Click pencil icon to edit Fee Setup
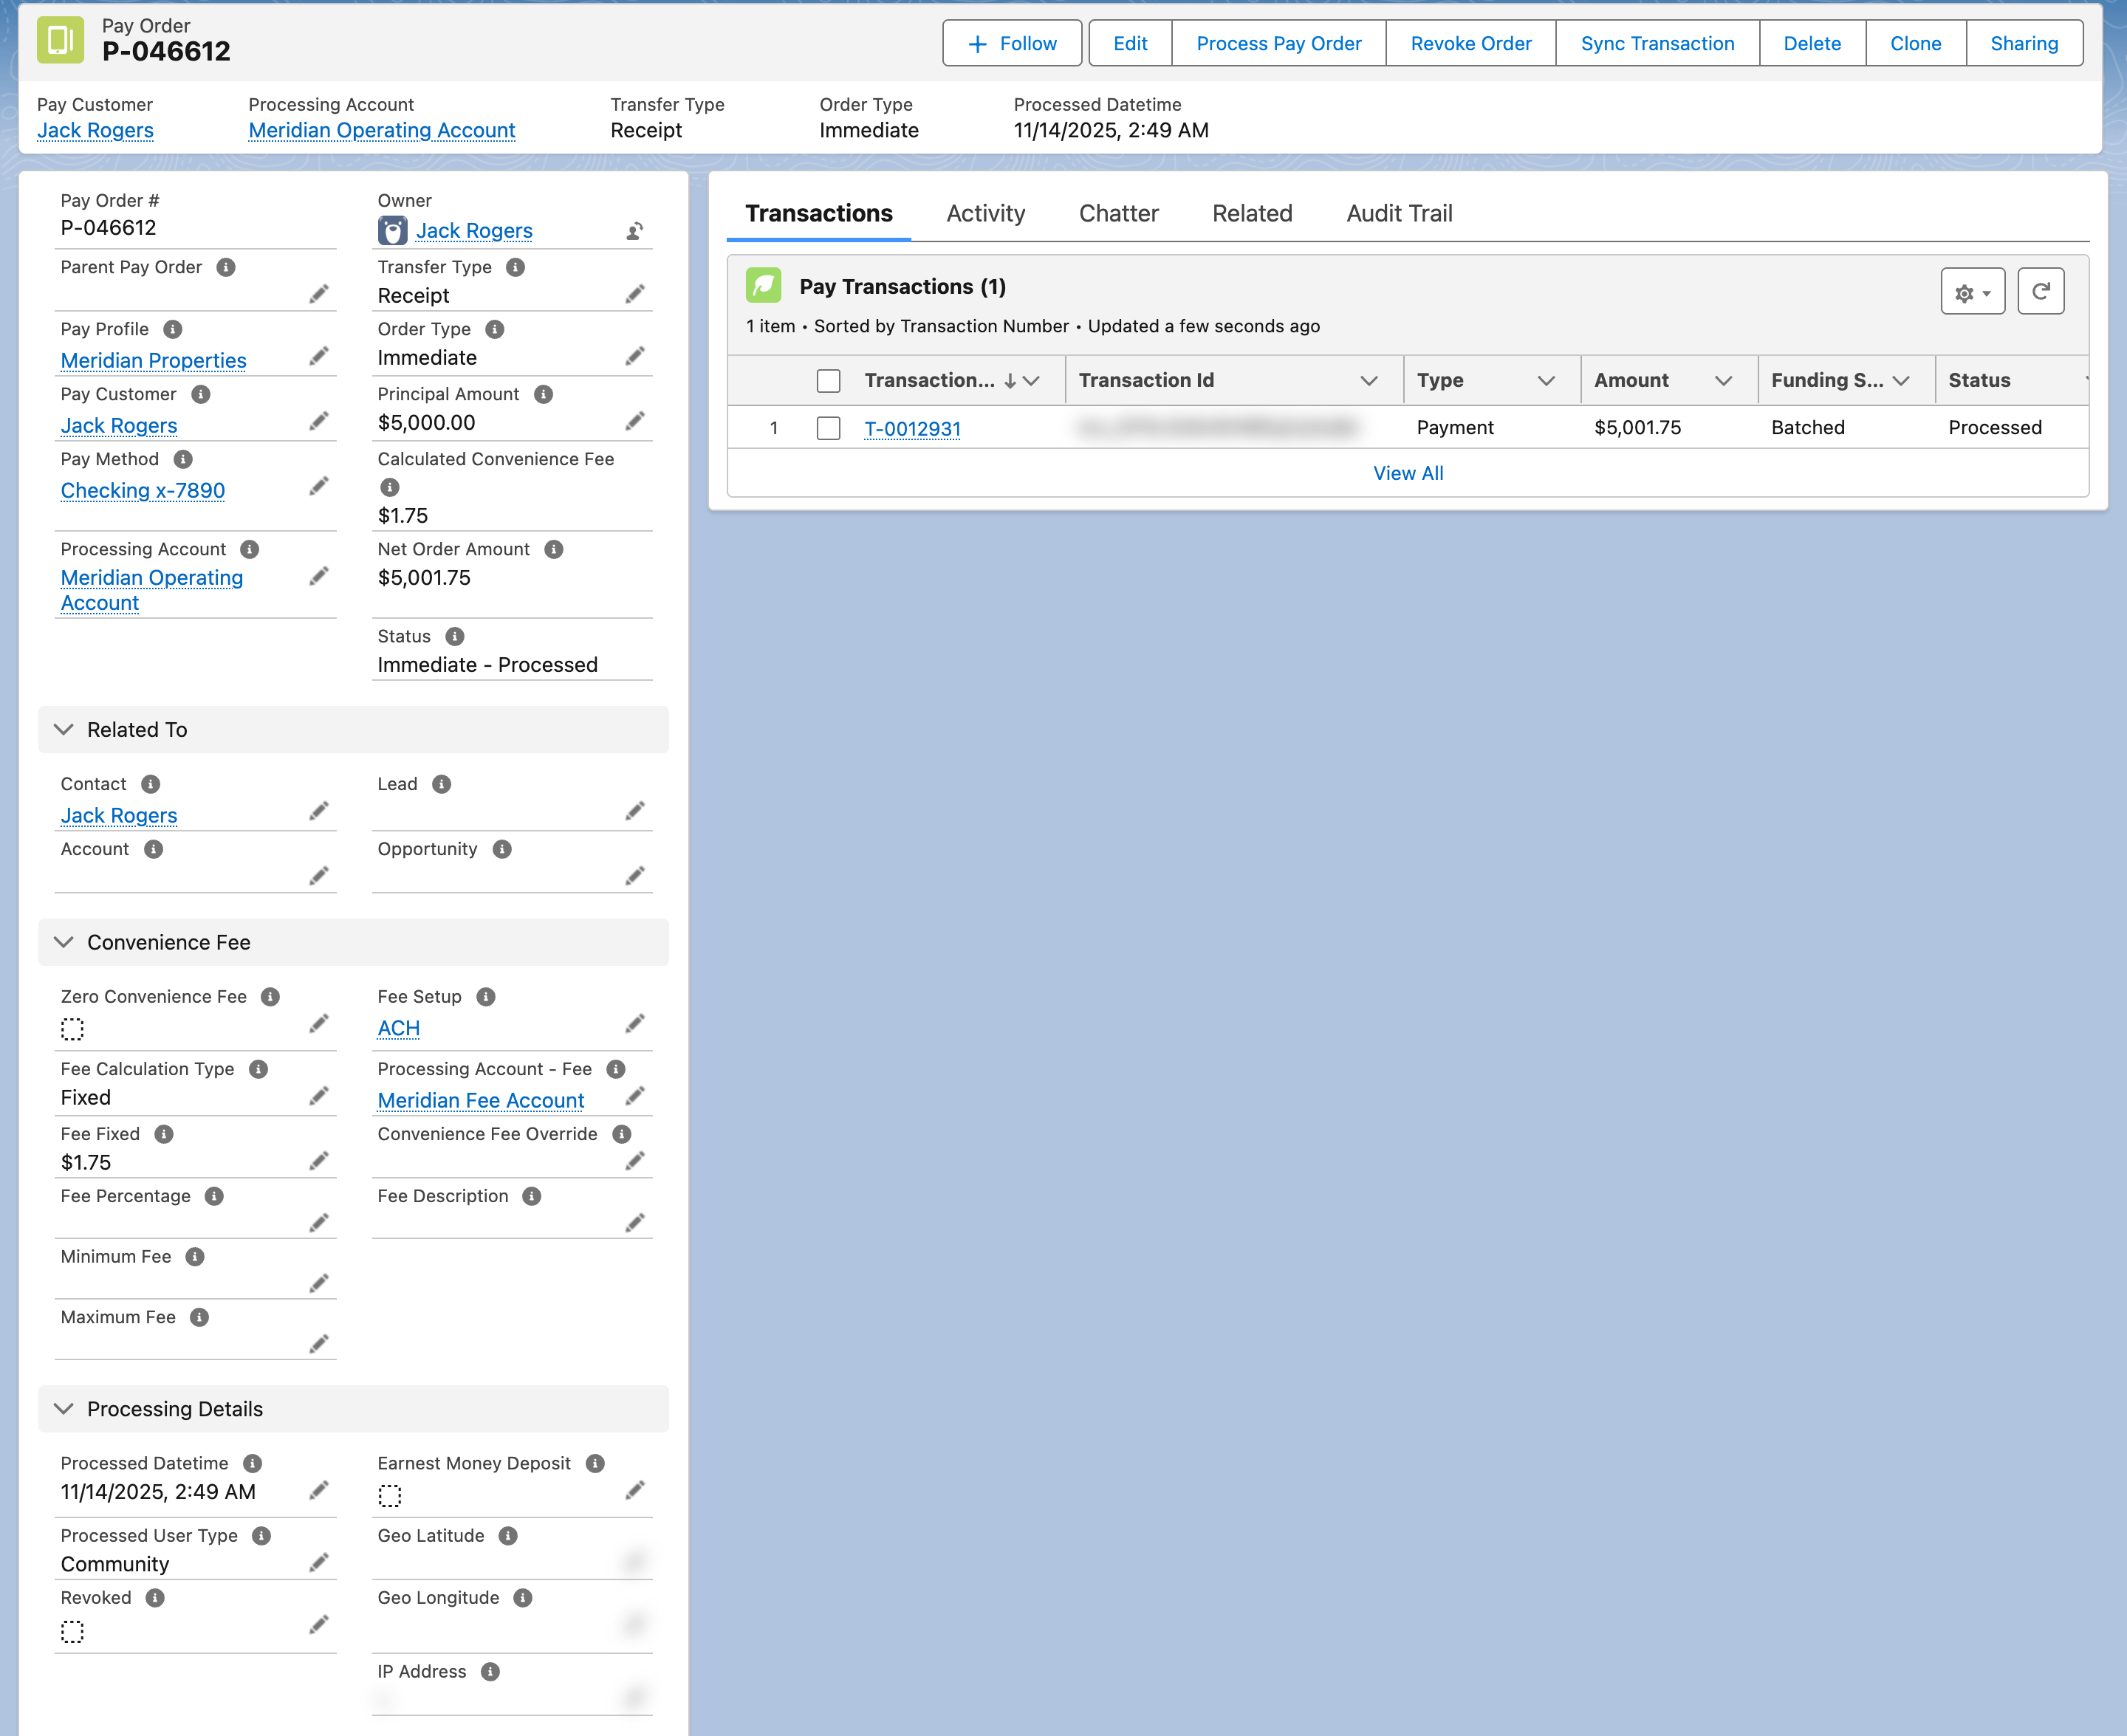The height and width of the screenshot is (1736, 2127). (x=634, y=1023)
